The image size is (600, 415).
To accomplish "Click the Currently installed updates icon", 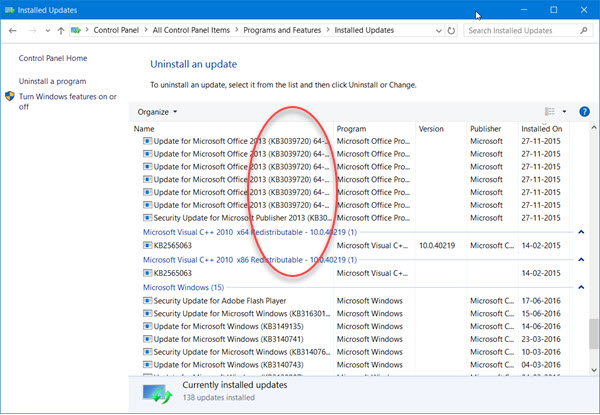I will [158, 394].
